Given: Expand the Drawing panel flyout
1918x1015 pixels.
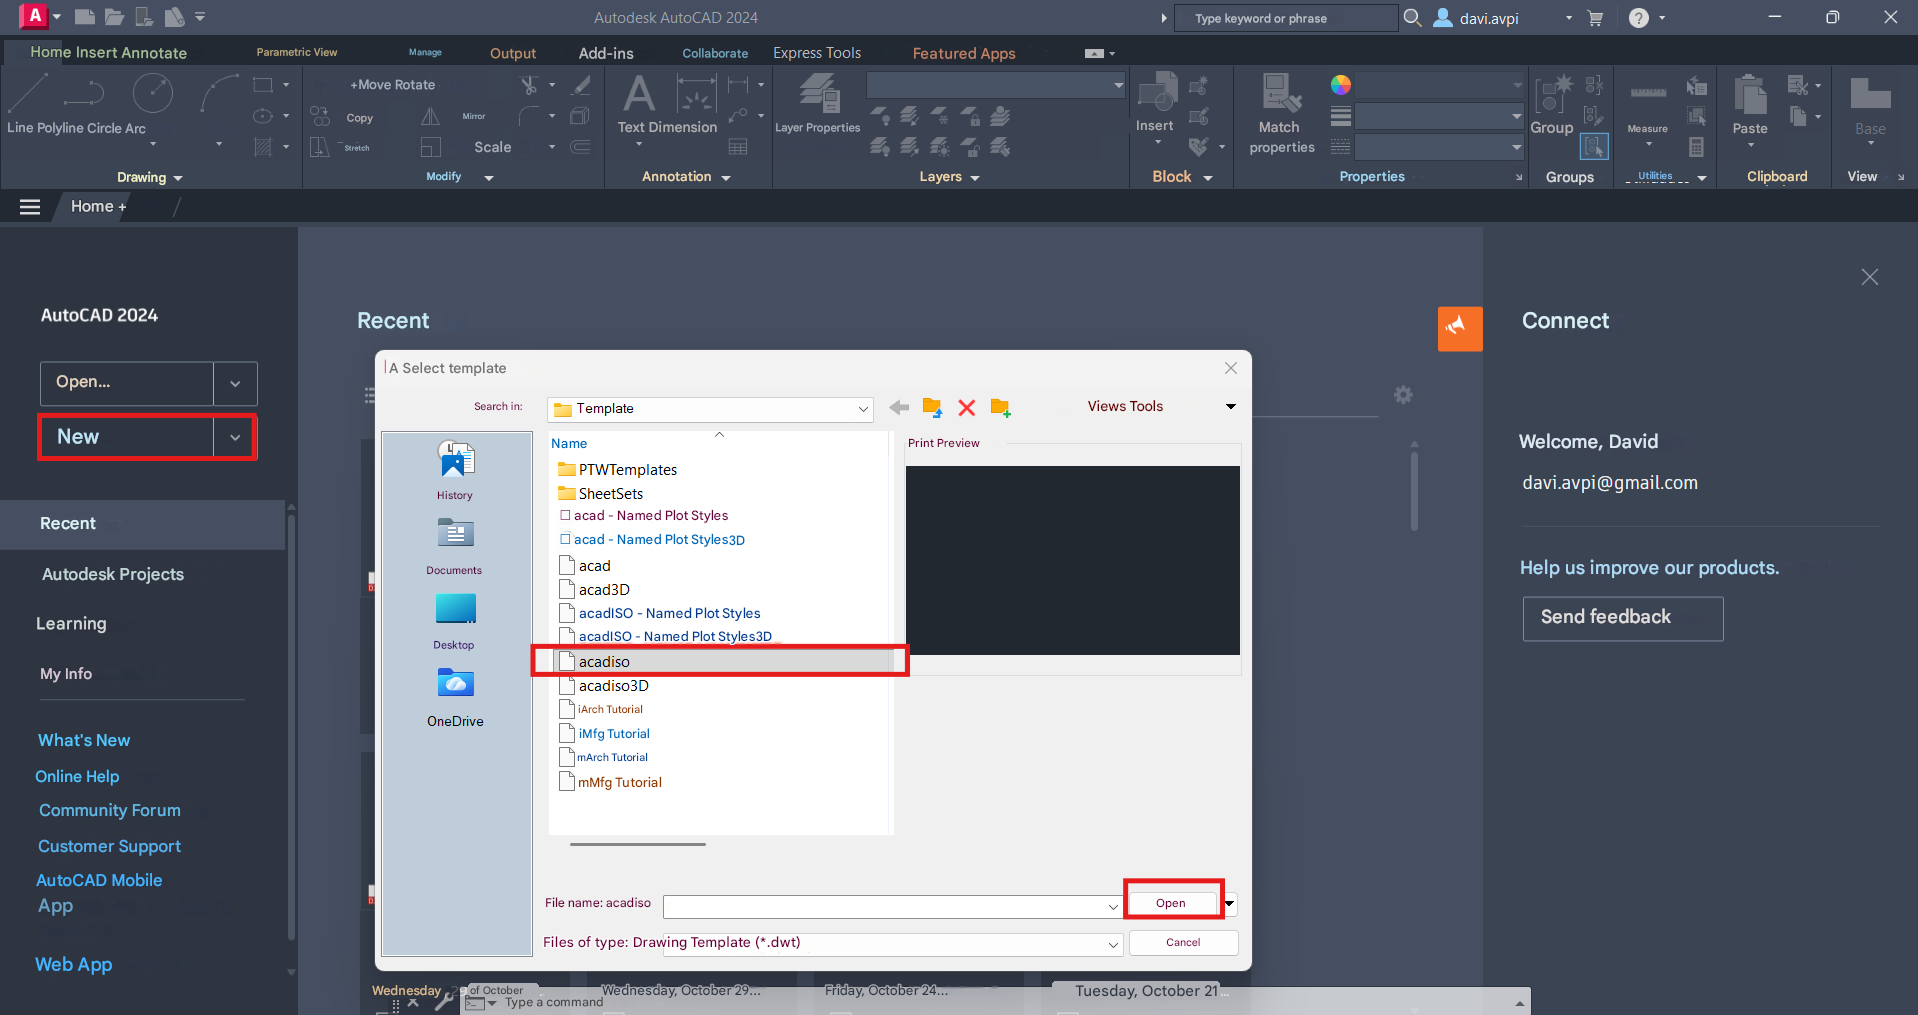Looking at the screenshot, I should 178,178.
